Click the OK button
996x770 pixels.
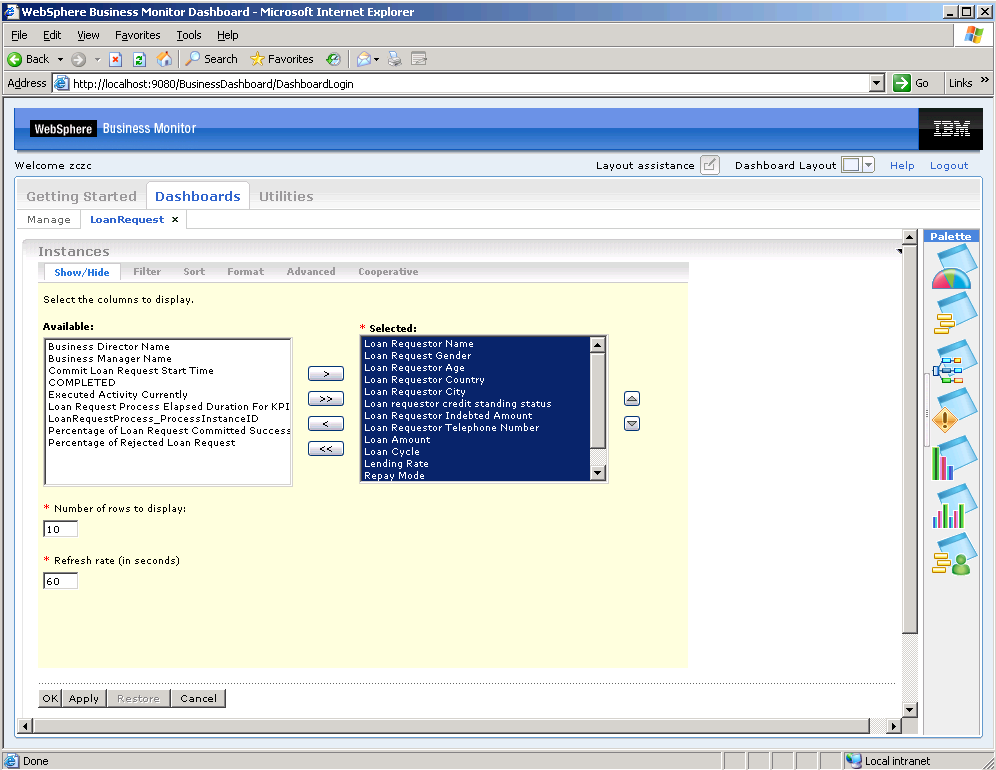(x=50, y=698)
